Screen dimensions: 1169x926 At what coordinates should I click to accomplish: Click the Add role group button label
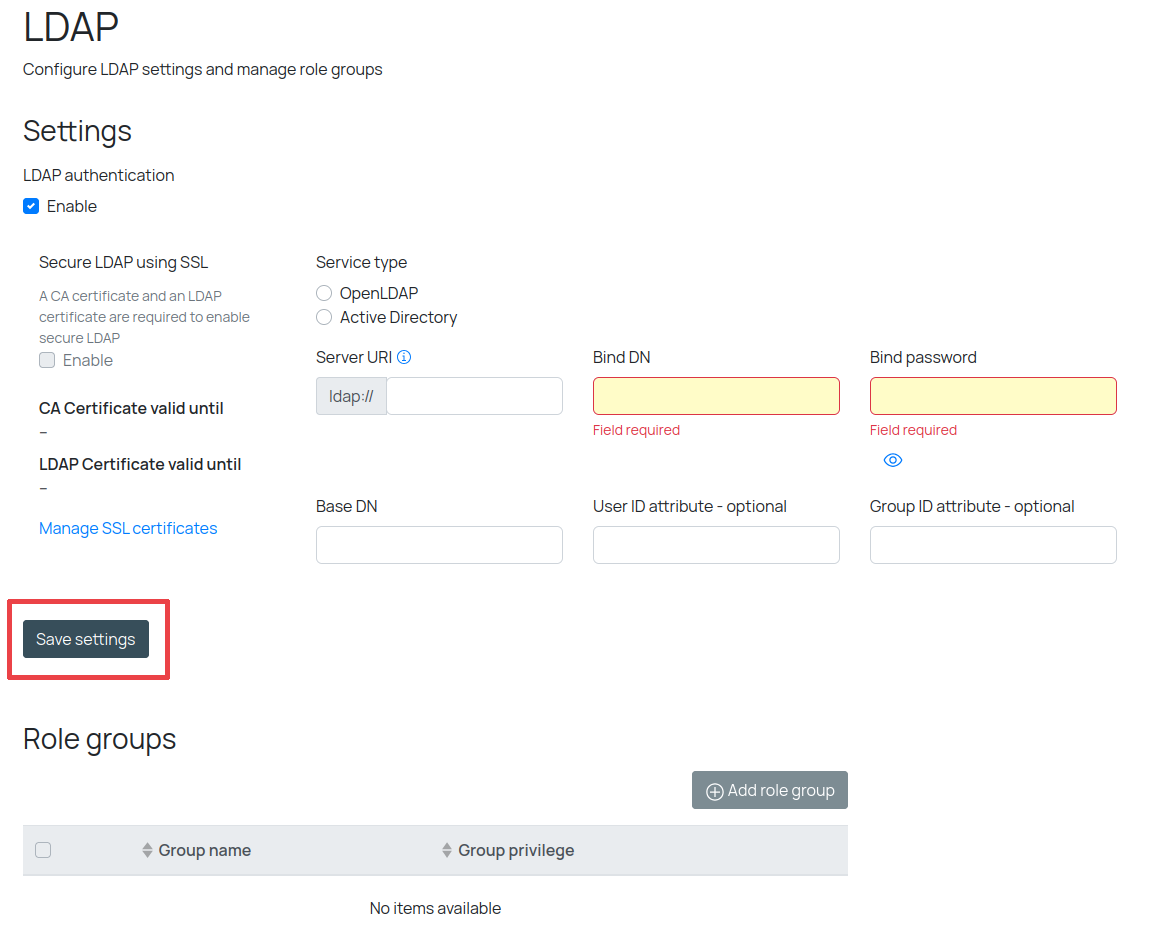click(x=781, y=790)
